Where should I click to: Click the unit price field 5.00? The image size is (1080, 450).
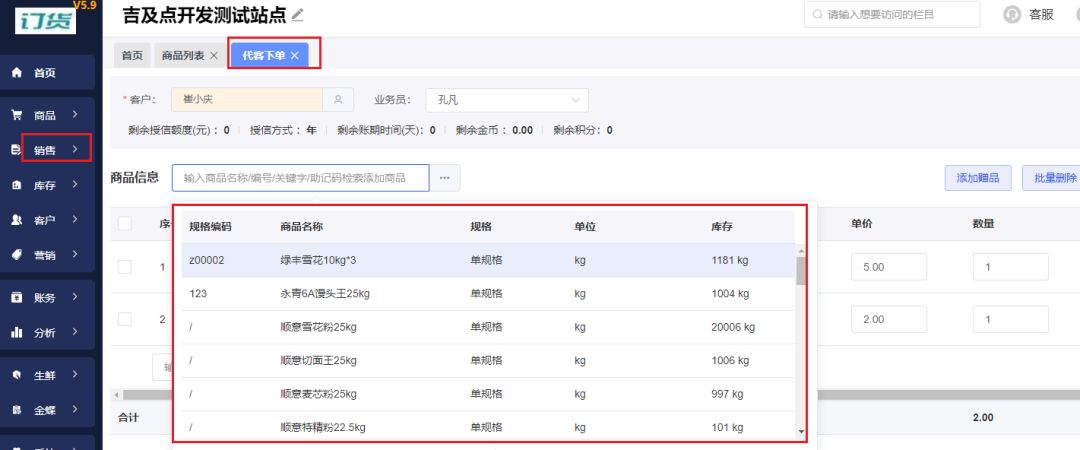click(889, 267)
